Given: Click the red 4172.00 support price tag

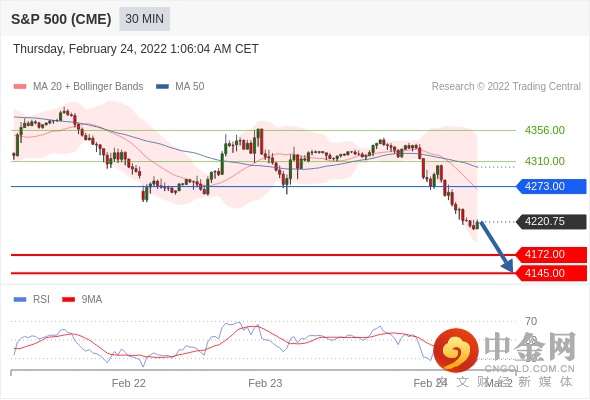Looking at the screenshot, I should point(551,255).
